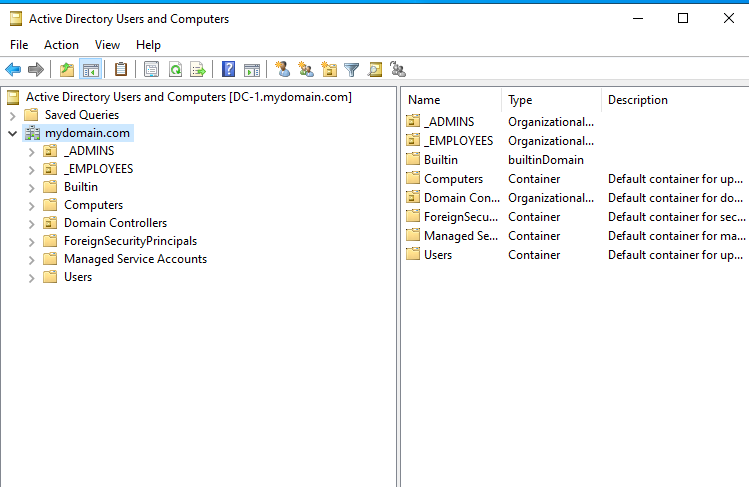The width and height of the screenshot is (749, 487).
Task: Maximize the Active Directory window
Action: click(683, 18)
